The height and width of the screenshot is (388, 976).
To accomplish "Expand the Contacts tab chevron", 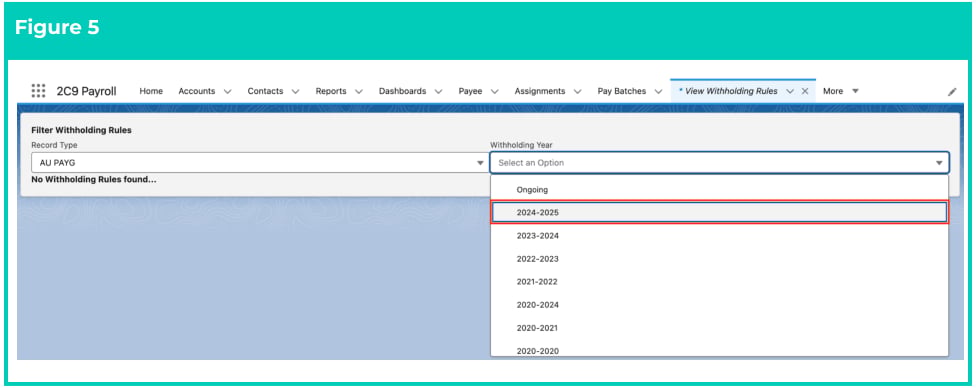I will 295,91.
